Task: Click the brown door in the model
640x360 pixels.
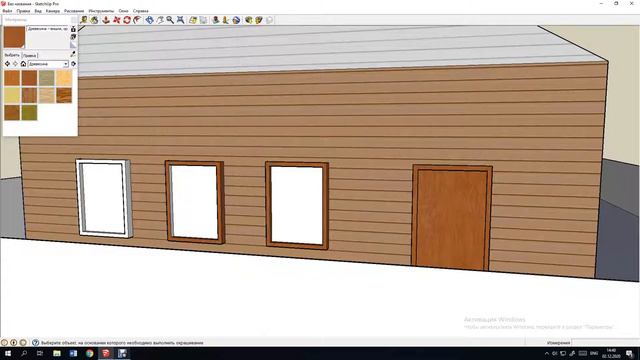Action: (452, 219)
